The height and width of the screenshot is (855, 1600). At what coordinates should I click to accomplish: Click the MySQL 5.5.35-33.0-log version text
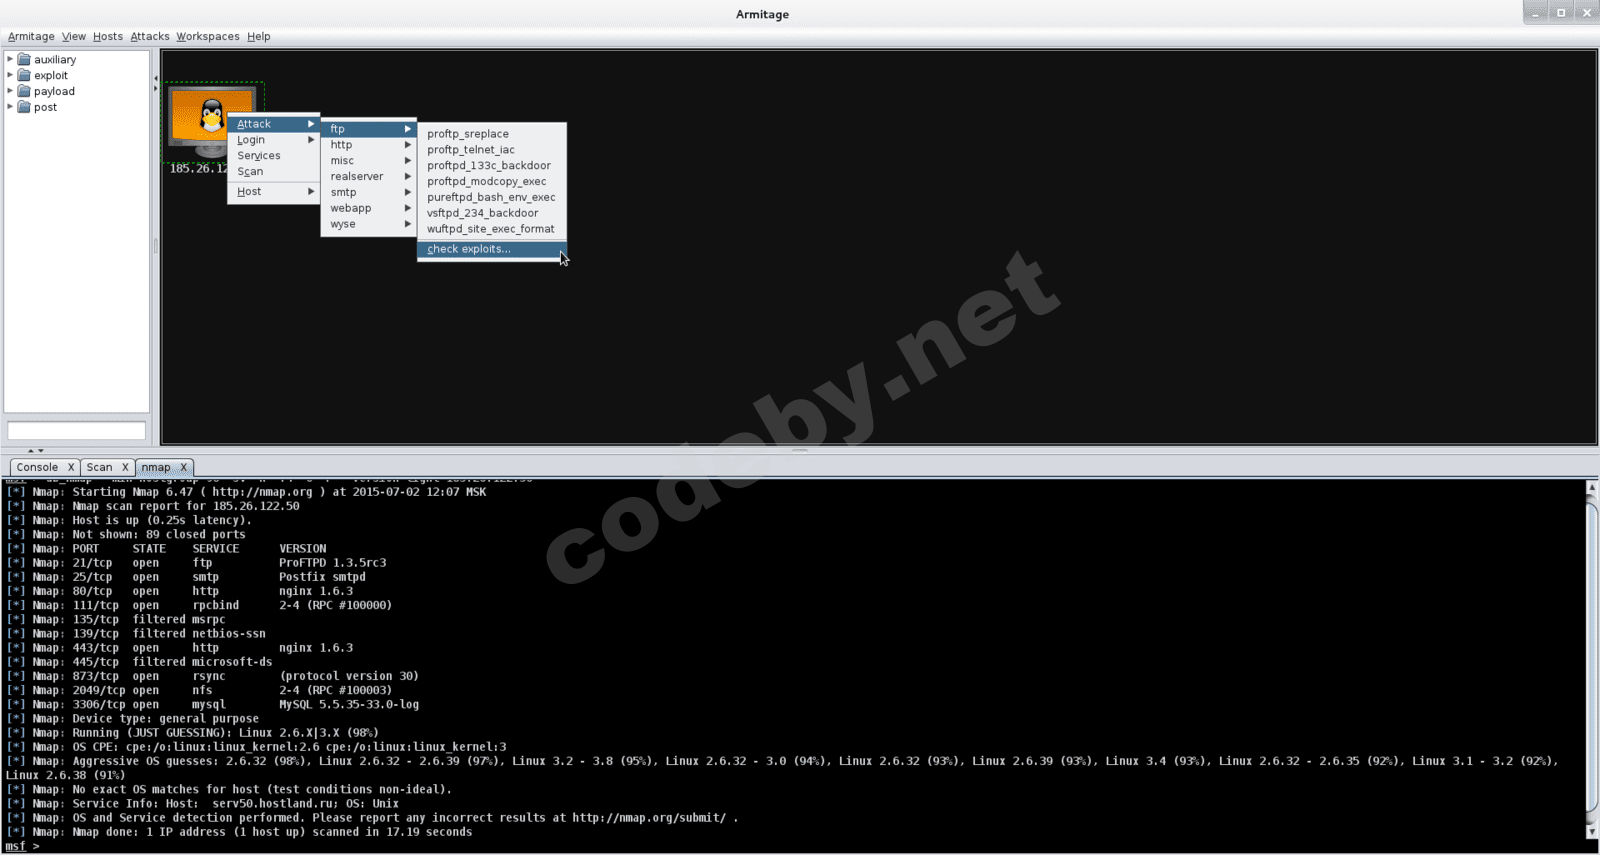349,705
